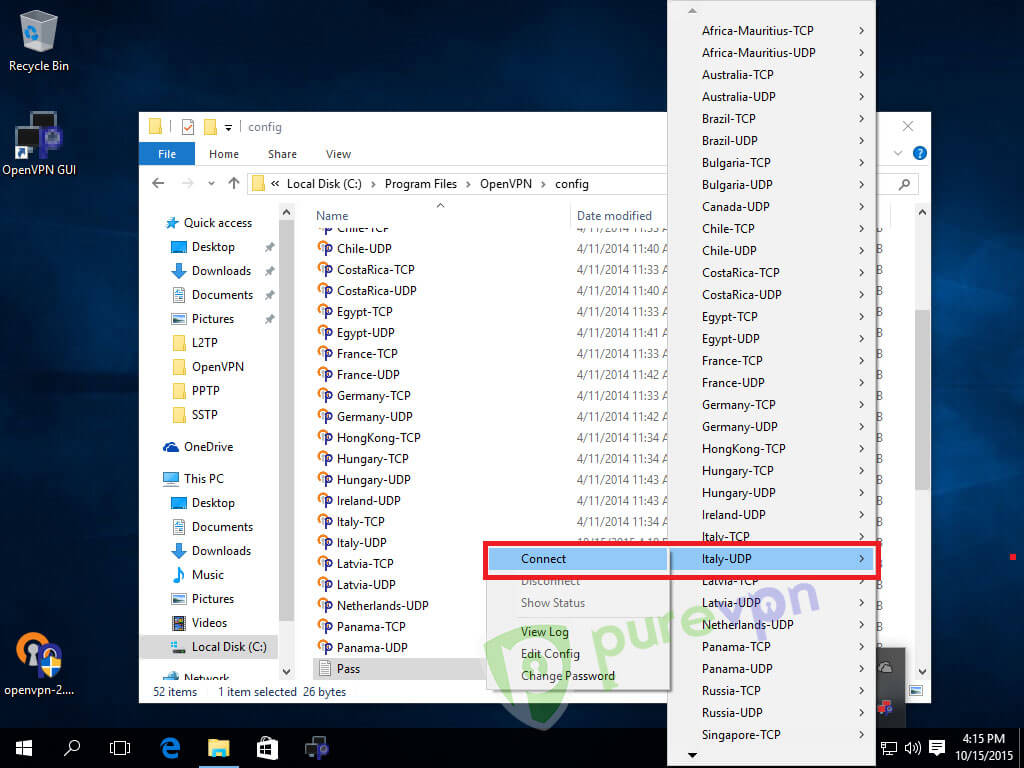This screenshot has width=1024, height=768.
Task: Click the file list vertical scrollbar
Action: (922, 400)
